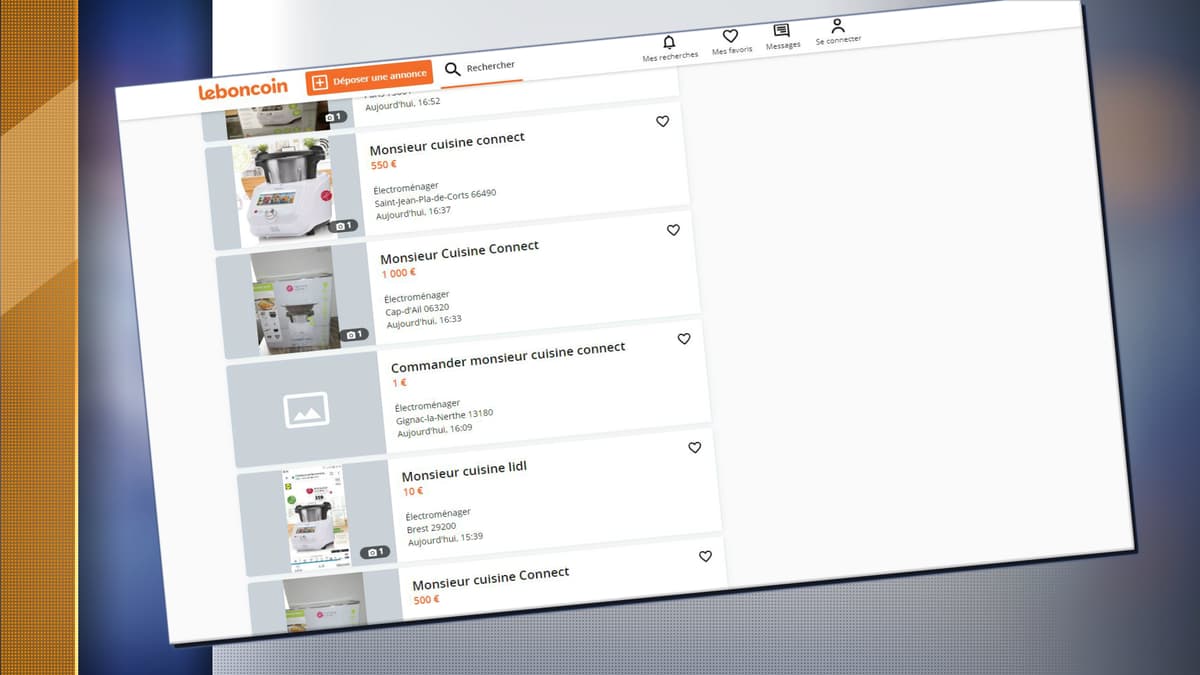Click the photo count badge on the 1 000 € listing
The image size is (1200, 675).
pyautogui.click(x=354, y=334)
